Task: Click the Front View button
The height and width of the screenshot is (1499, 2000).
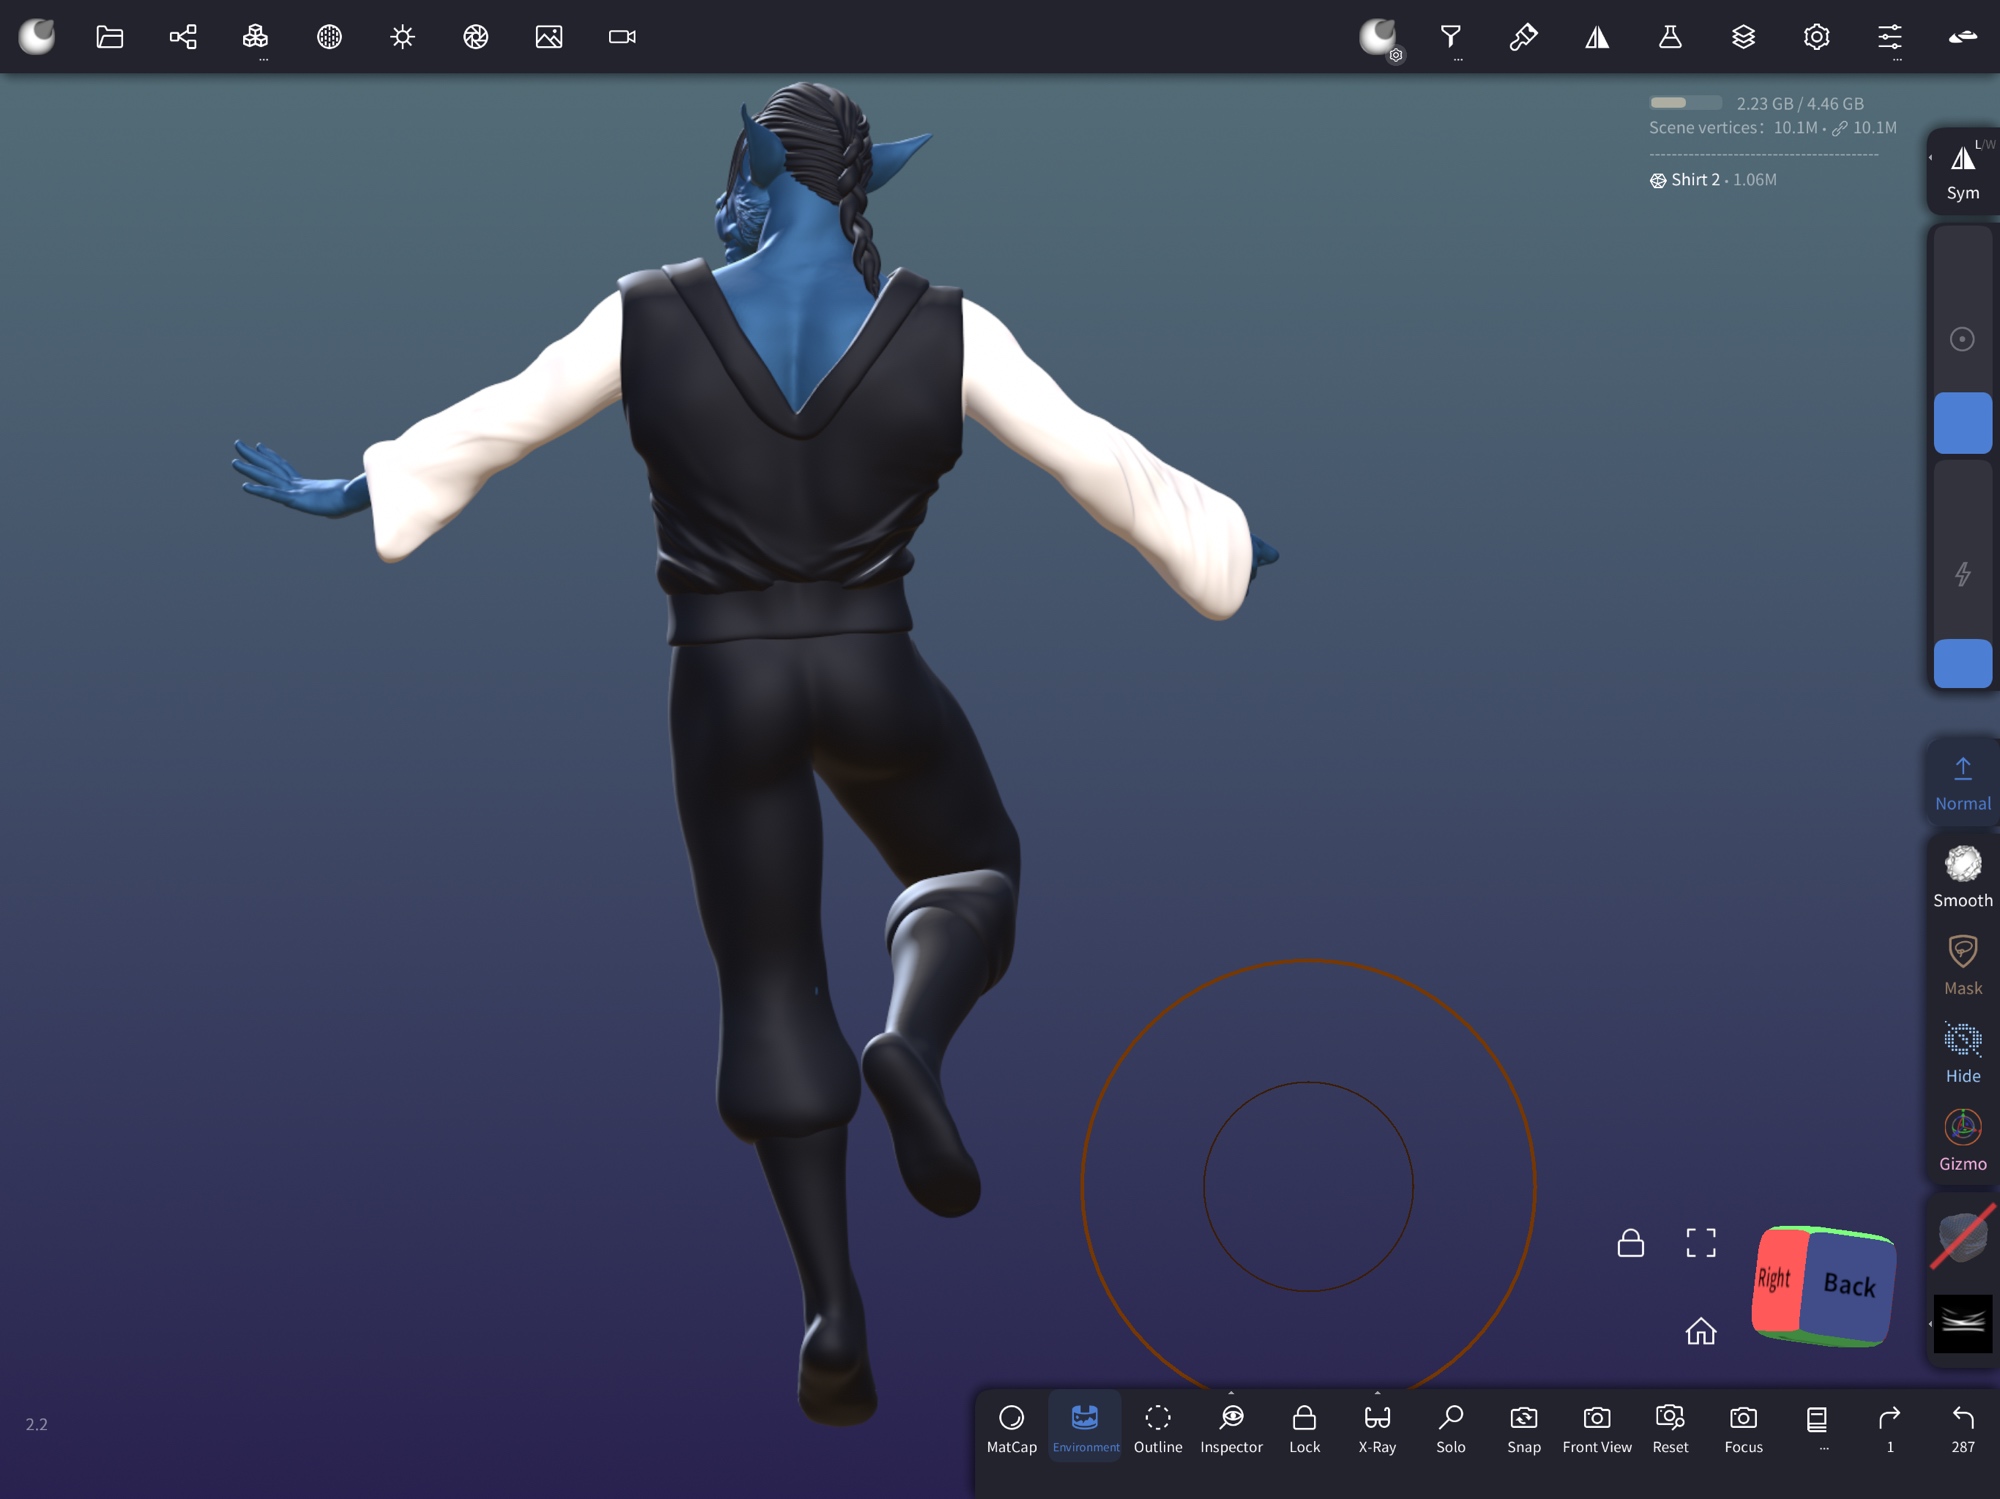Action: click(x=1597, y=1427)
